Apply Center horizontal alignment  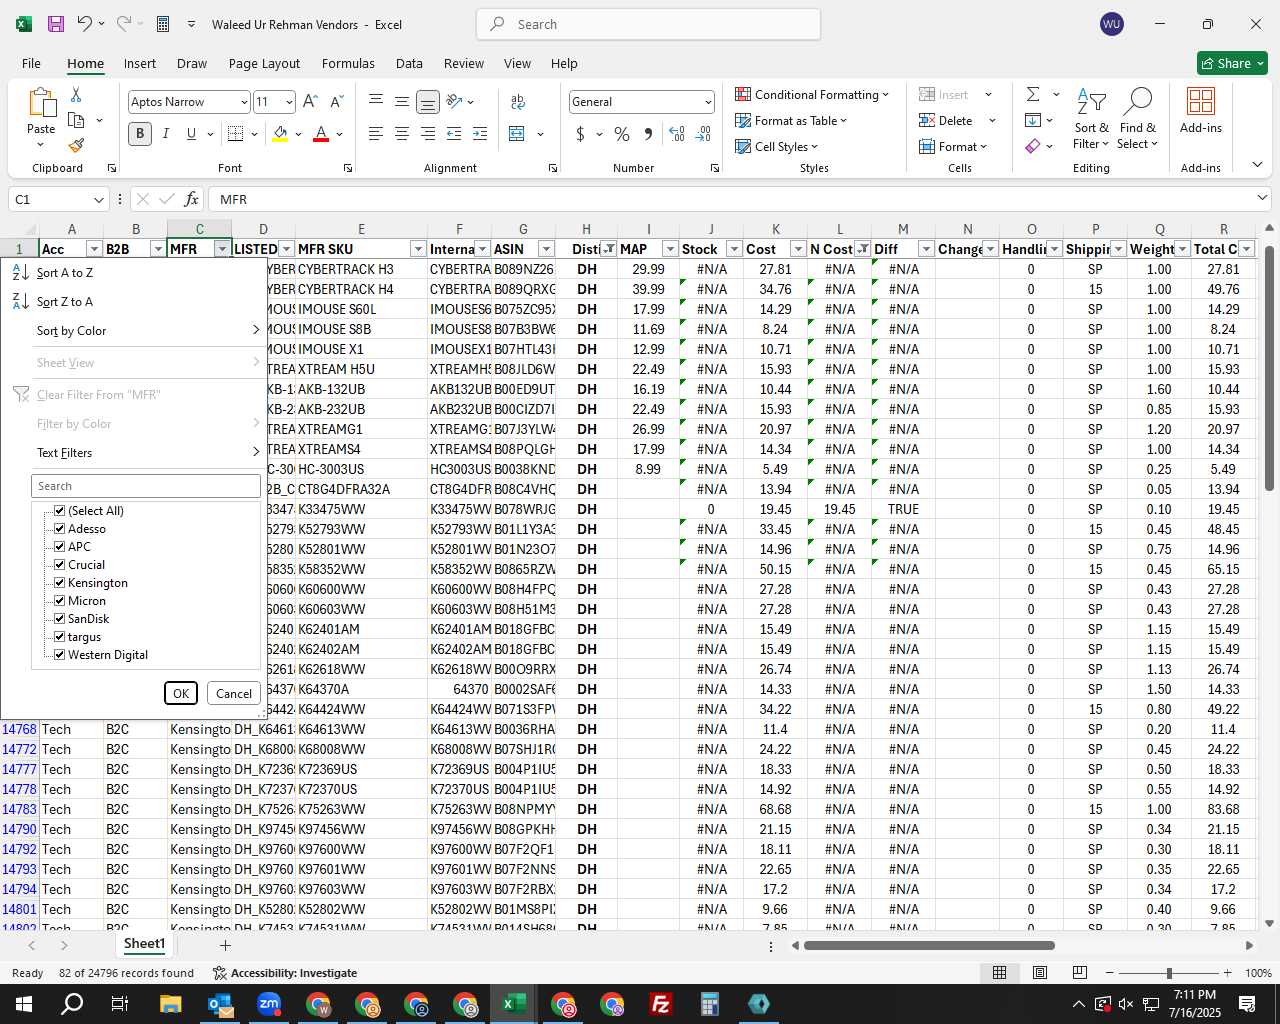coord(401,134)
